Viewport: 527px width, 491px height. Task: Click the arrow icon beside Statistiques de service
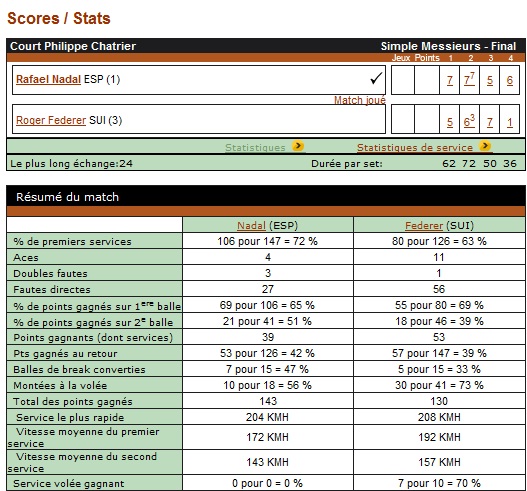pyautogui.click(x=485, y=146)
